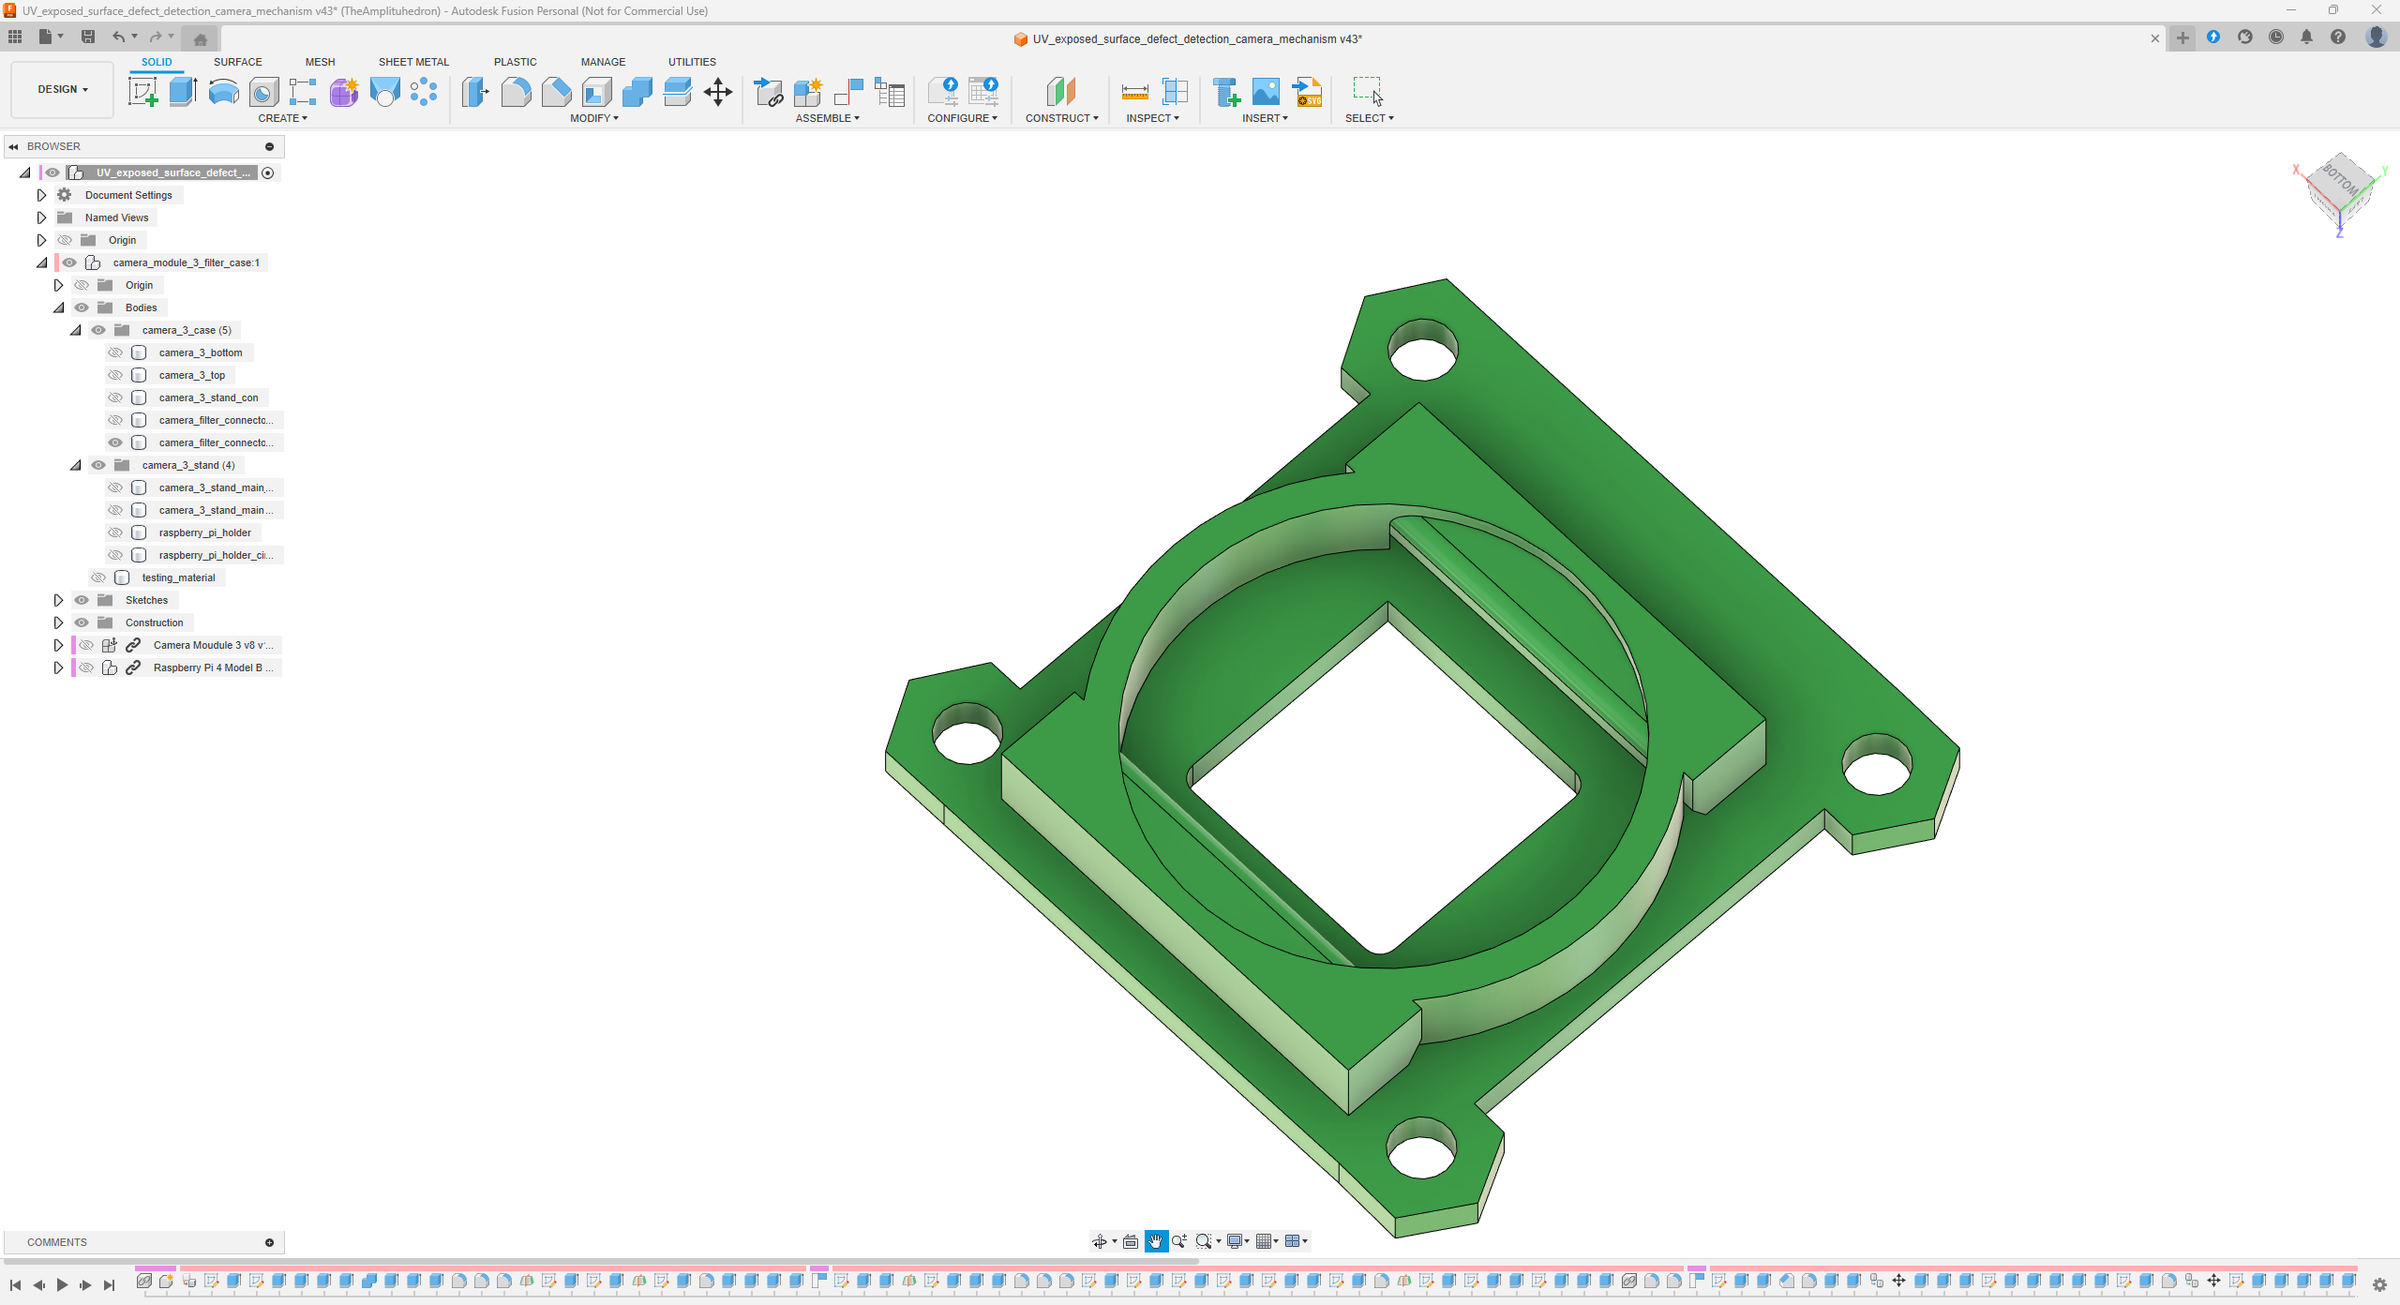Select the Hole tool

tap(263, 92)
